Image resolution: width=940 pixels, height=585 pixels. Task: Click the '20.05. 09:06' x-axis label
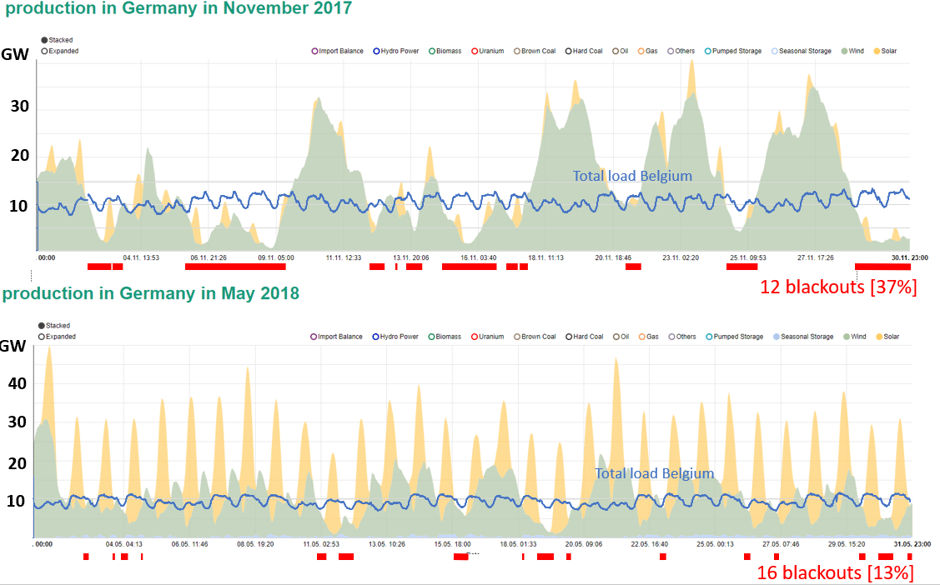point(584,544)
